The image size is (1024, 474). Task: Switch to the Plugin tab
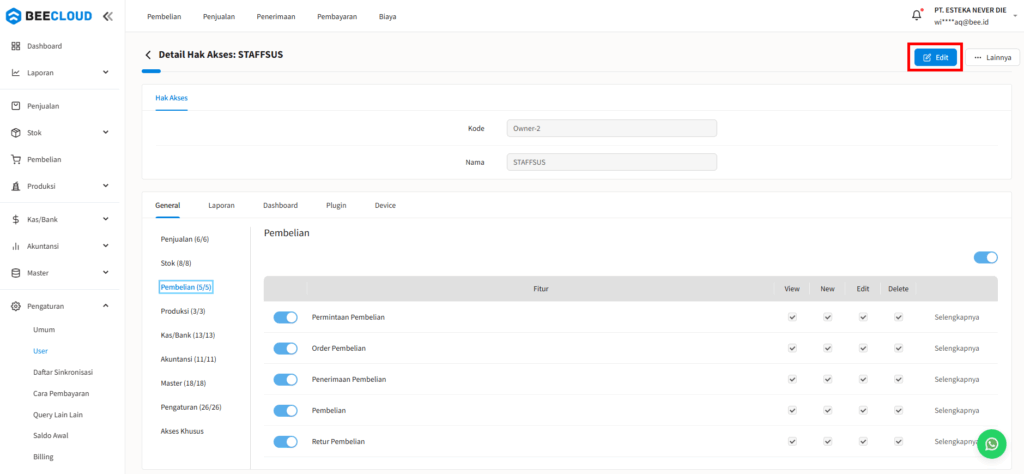coord(336,205)
